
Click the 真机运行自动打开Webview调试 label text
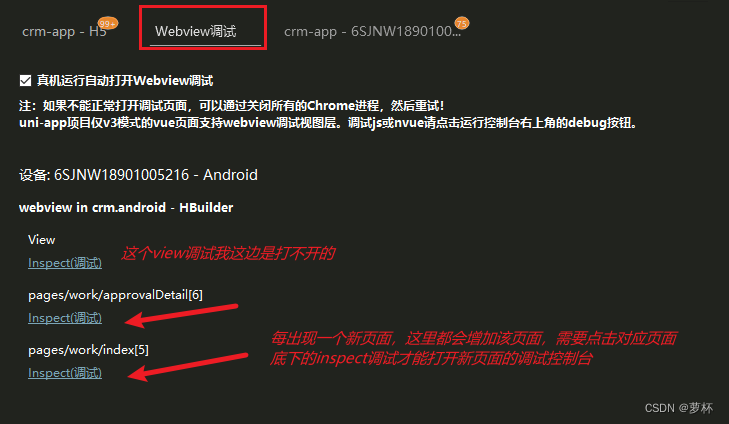tap(125, 81)
